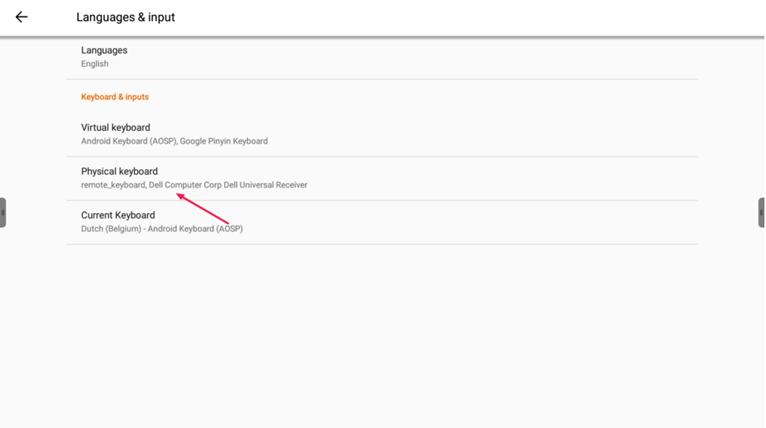
Task: Click the red arrow annotation
Action: (203, 209)
